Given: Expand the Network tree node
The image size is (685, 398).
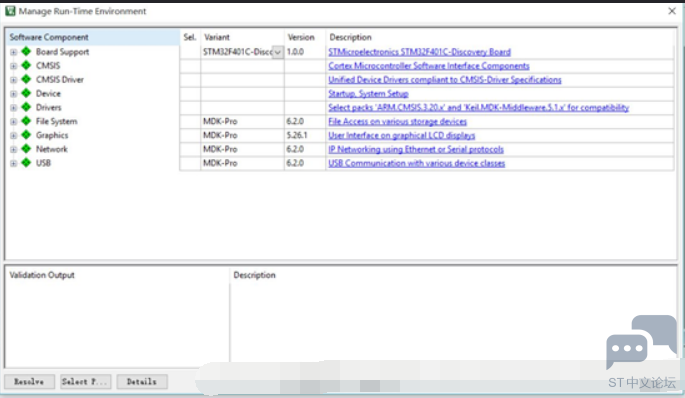Looking at the screenshot, I should point(14,150).
